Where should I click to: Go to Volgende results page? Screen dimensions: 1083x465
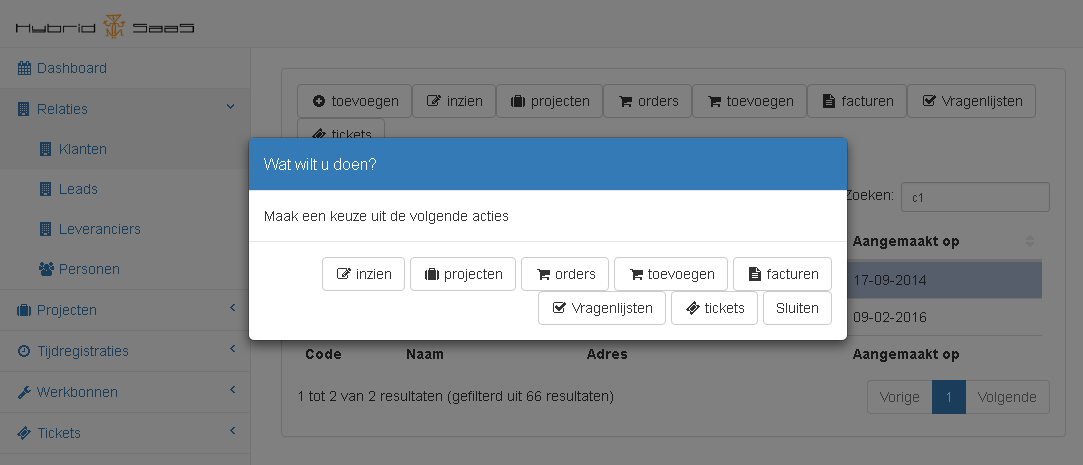click(x=1007, y=397)
